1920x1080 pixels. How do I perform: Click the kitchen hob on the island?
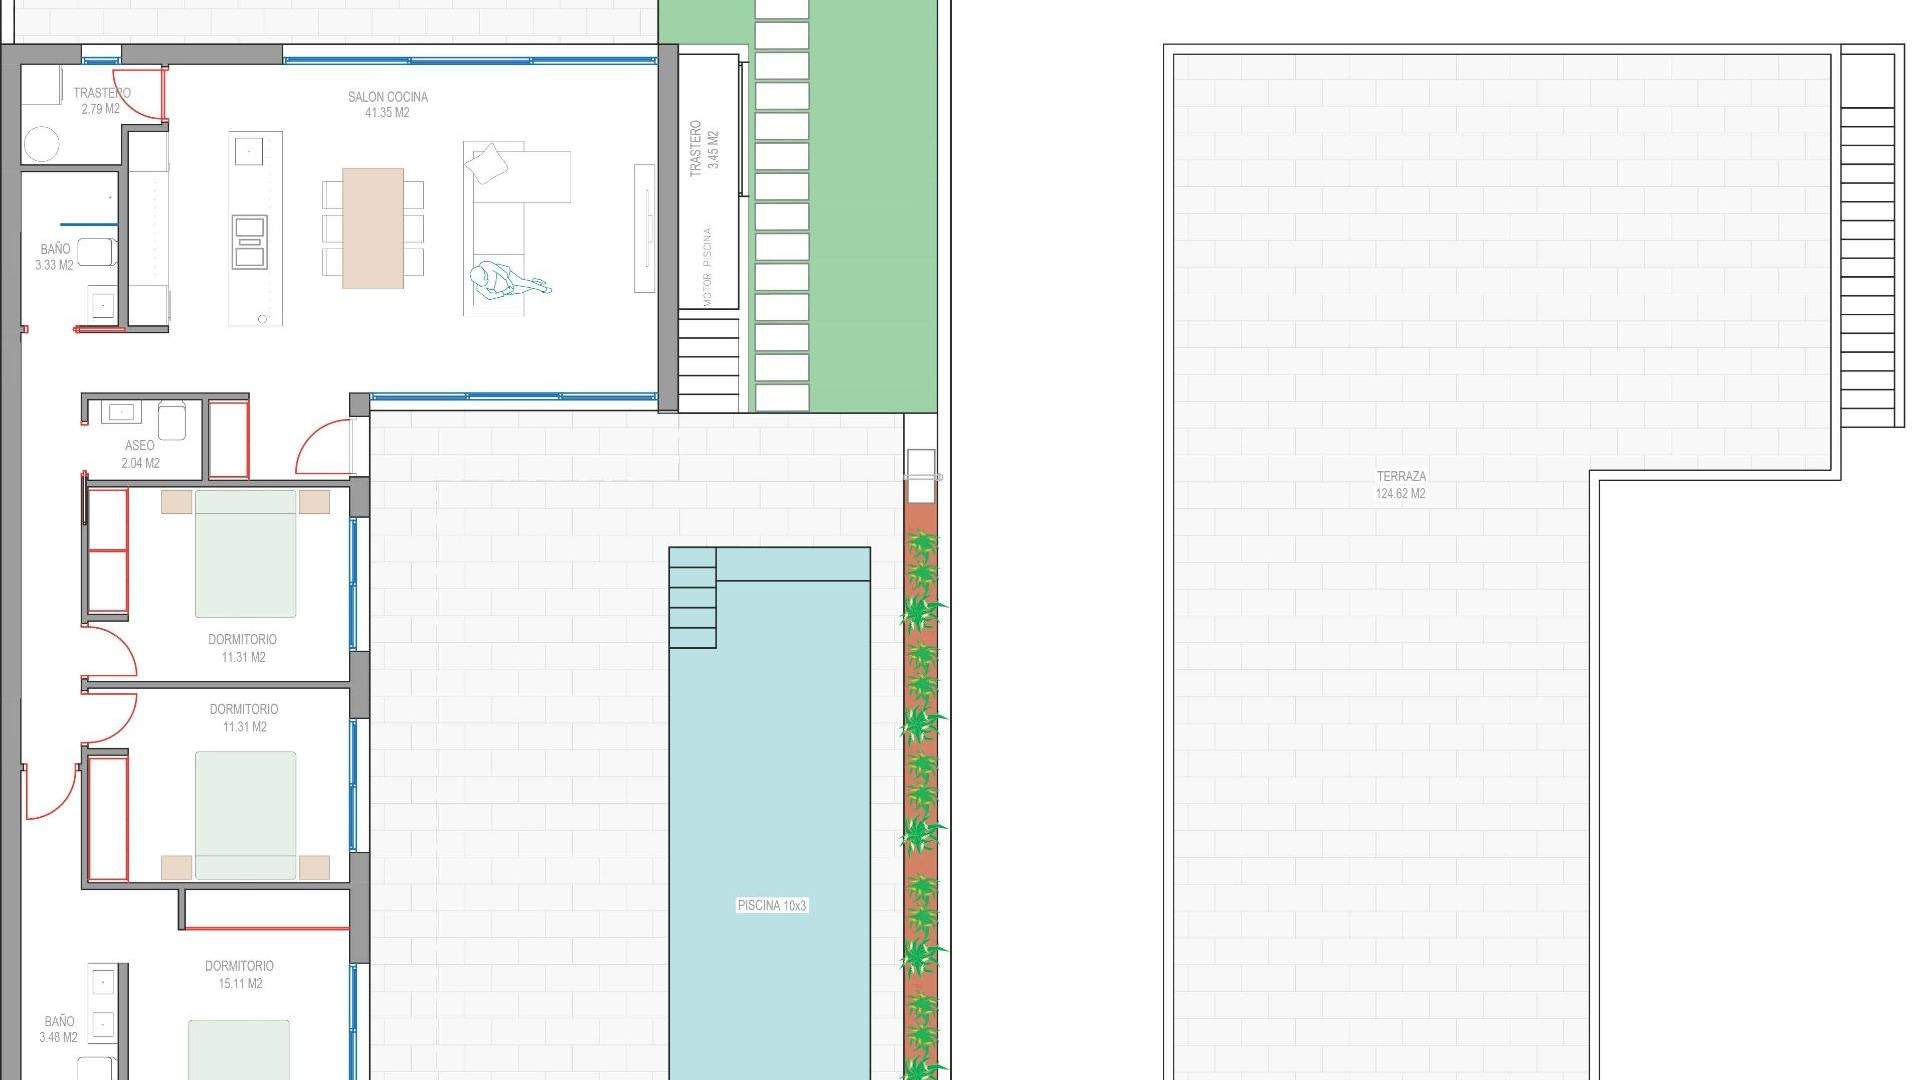coord(250,242)
